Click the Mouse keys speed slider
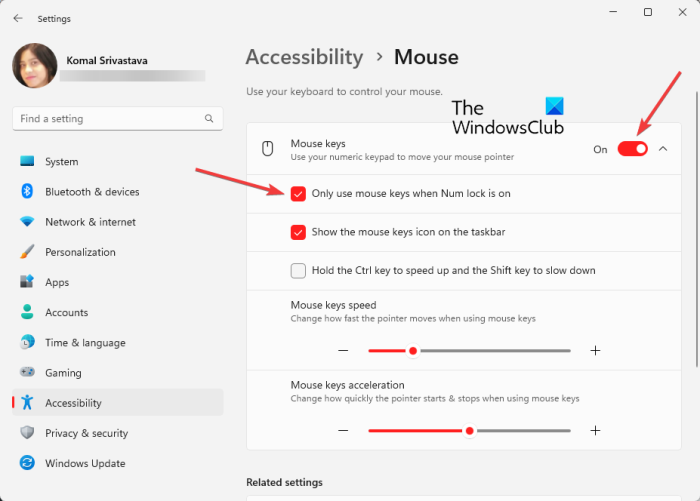This screenshot has height=501, width=700. [x=469, y=351]
